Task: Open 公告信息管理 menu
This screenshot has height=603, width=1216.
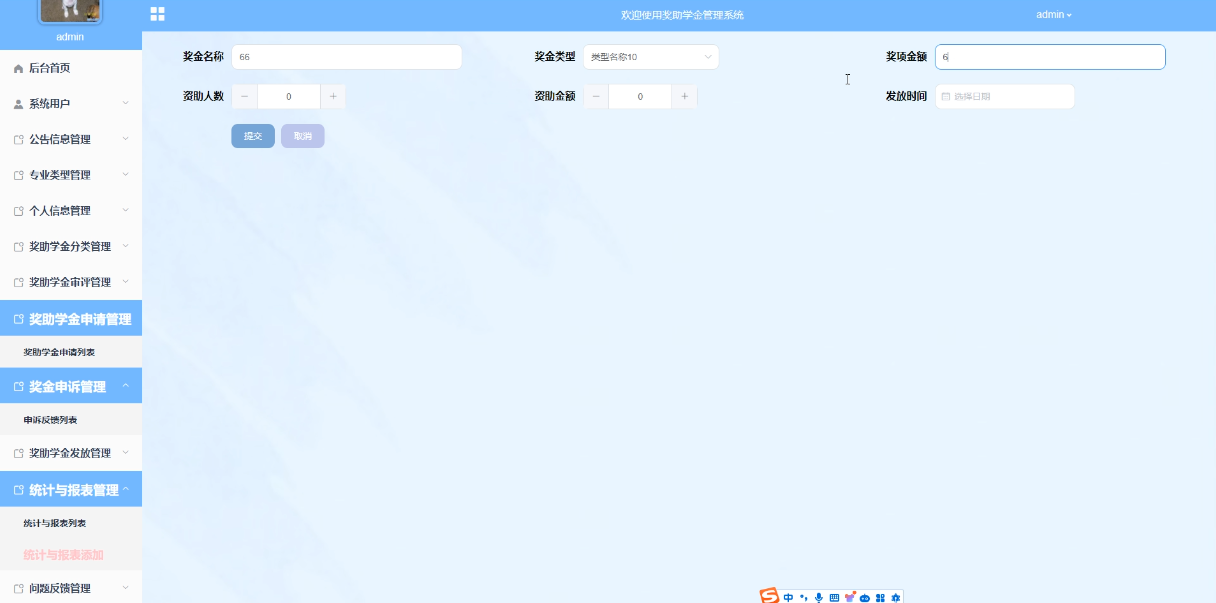Action: click(71, 139)
